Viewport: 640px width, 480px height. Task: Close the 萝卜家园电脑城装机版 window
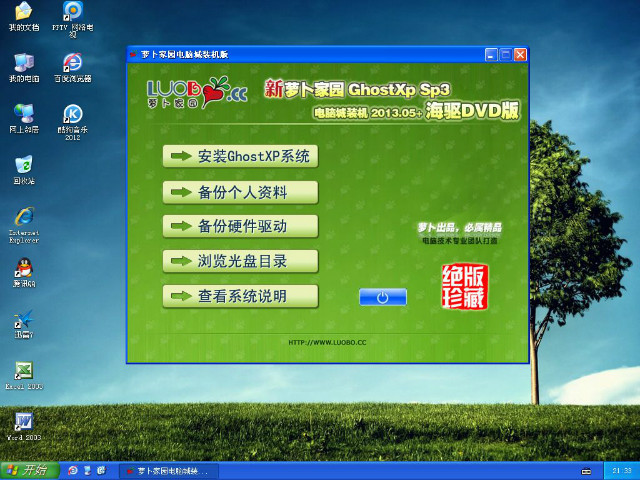point(520,55)
